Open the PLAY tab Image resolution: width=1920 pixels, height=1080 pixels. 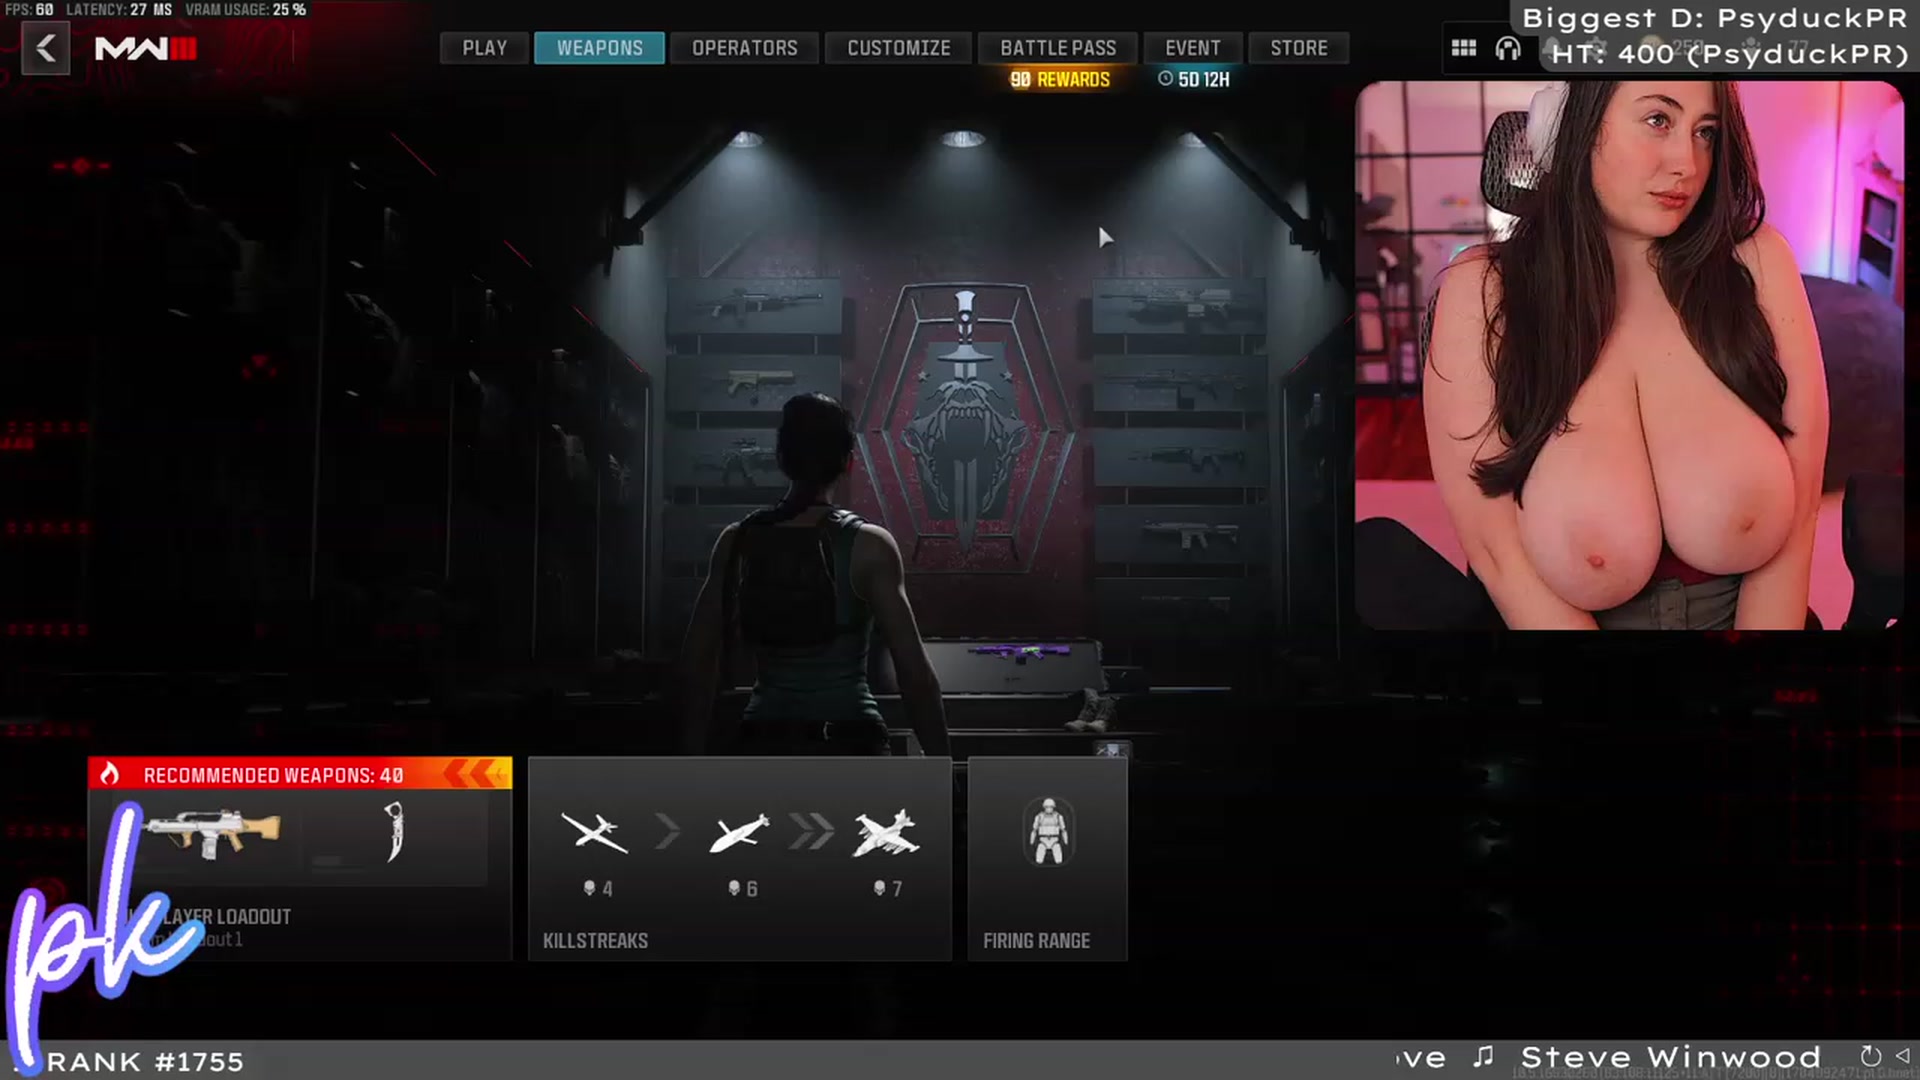coord(485,48)
